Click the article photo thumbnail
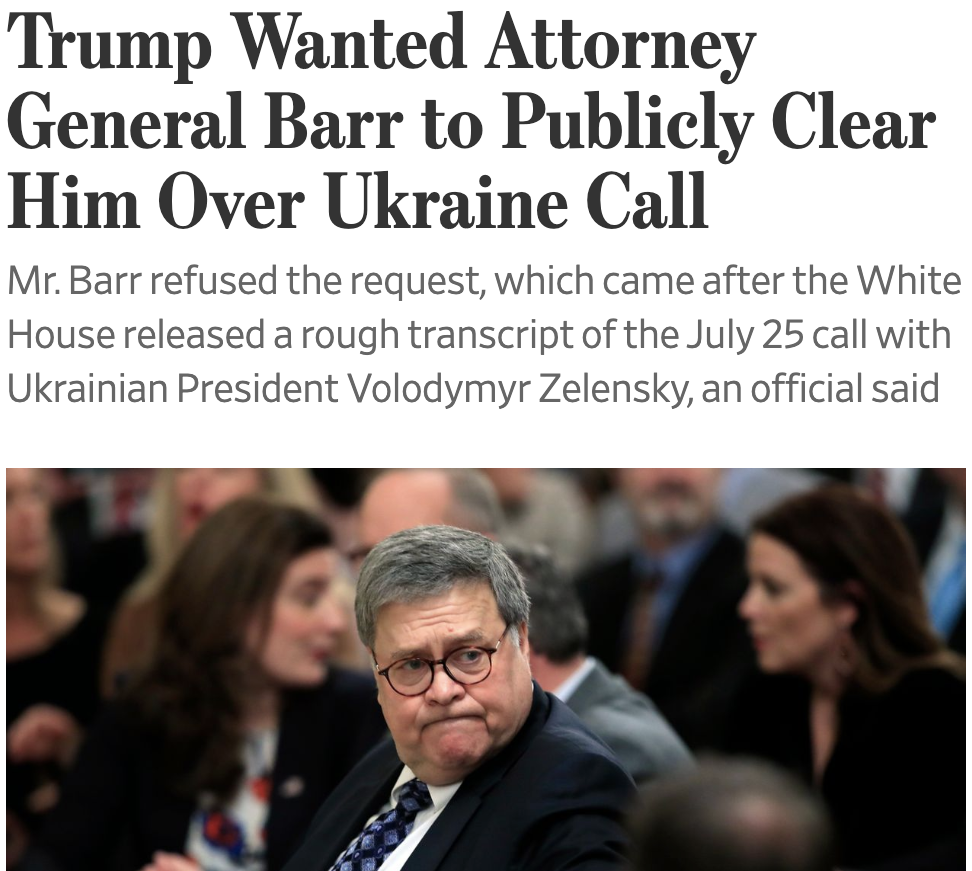Screen dimensions: 972x871 click(x=486, y=668)
